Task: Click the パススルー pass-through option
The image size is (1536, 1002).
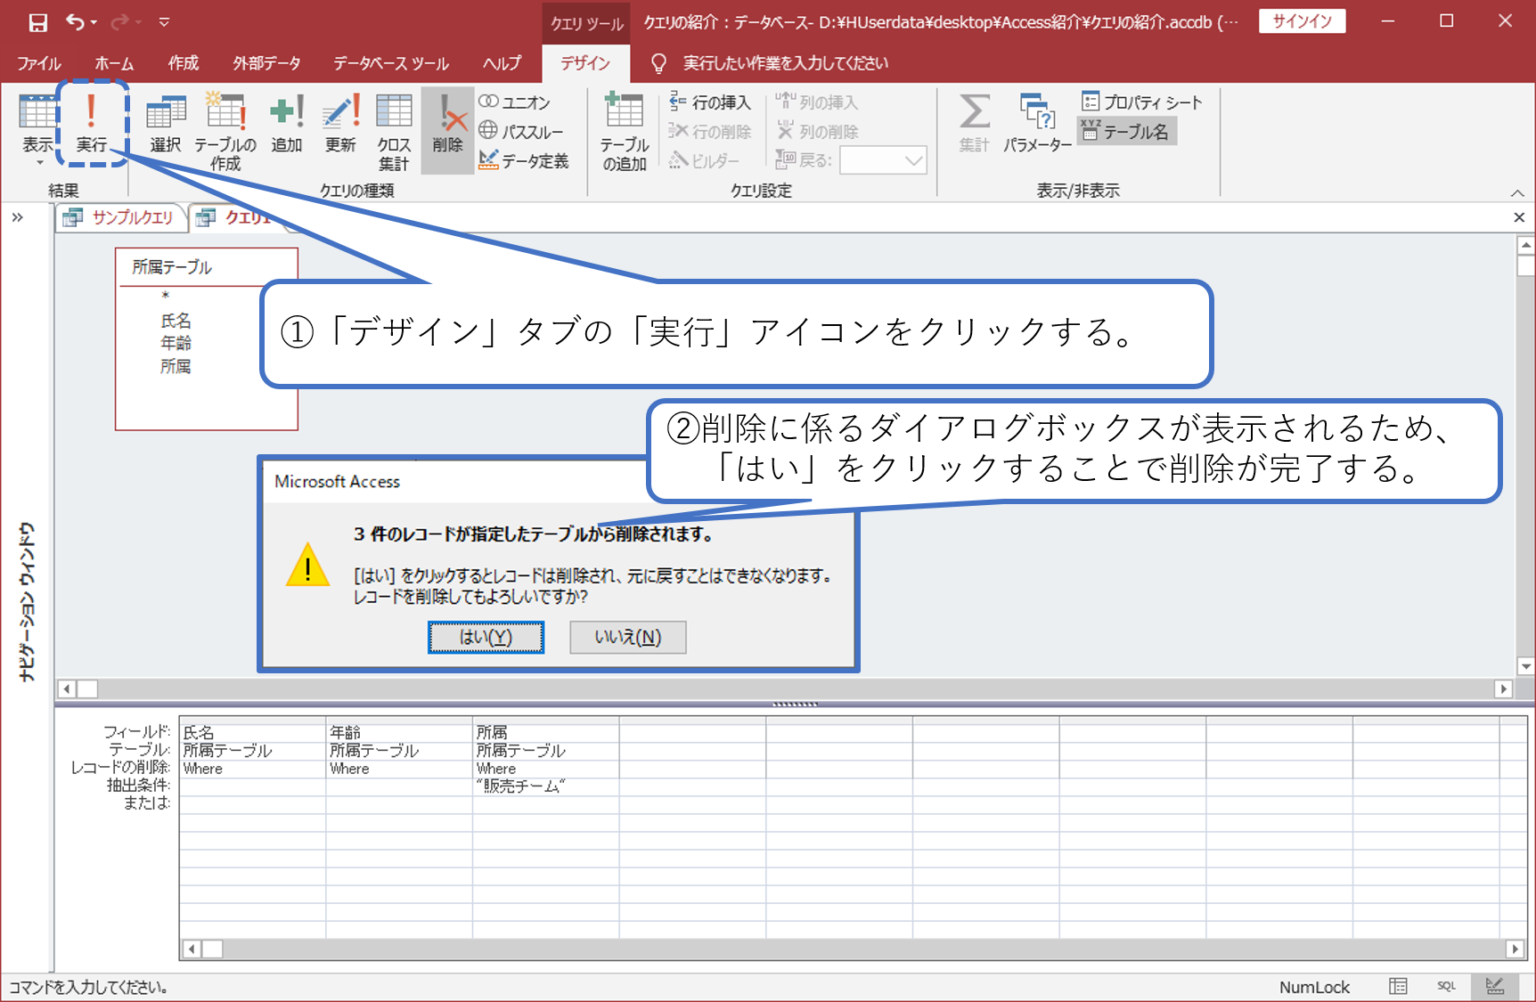Action: pos(520,131)
